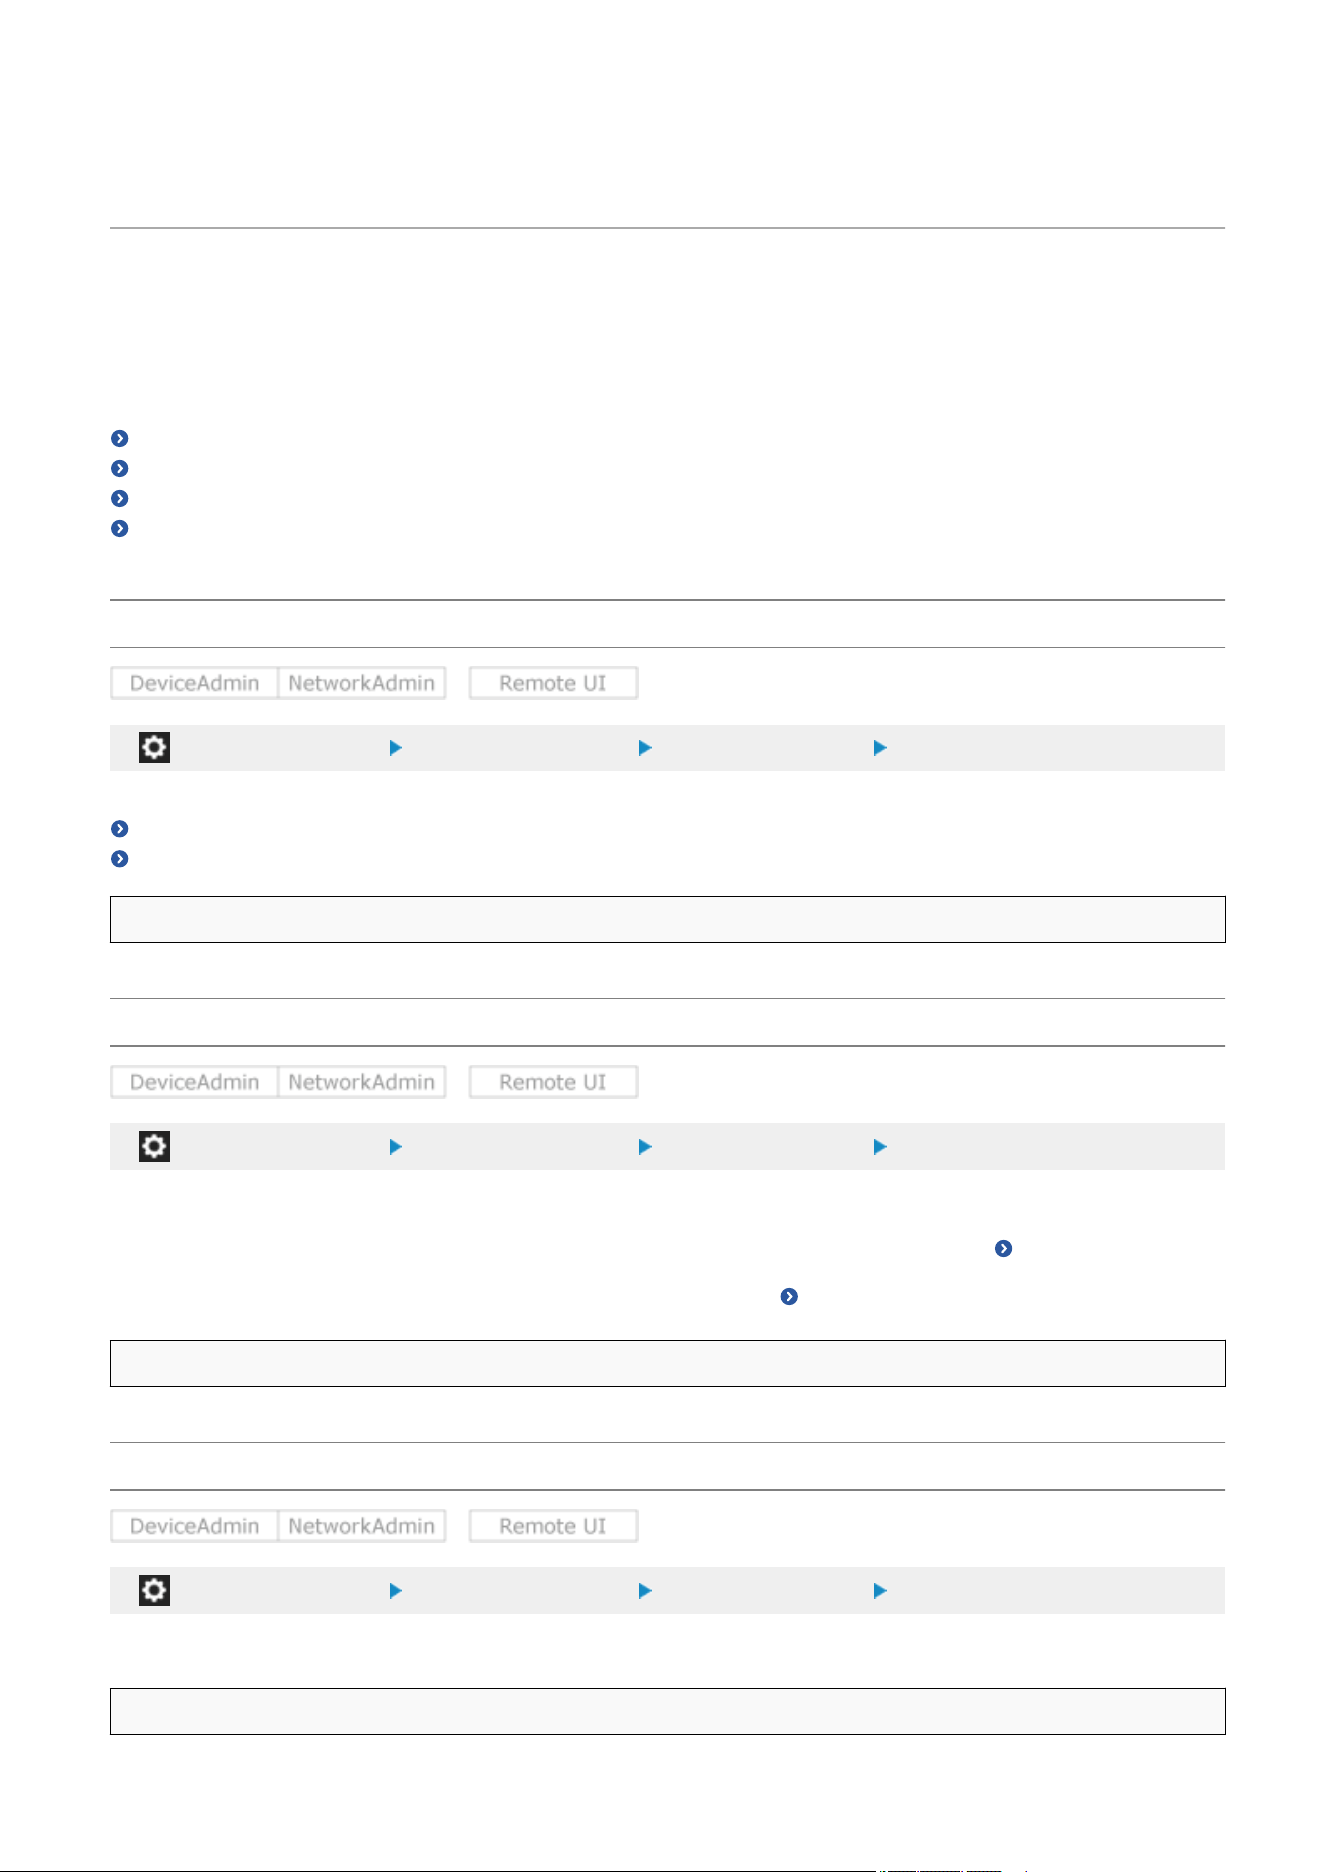
Task: Click the empty bordered box ending the third section
Action: pyautogui.click(x=667, y=1711)
